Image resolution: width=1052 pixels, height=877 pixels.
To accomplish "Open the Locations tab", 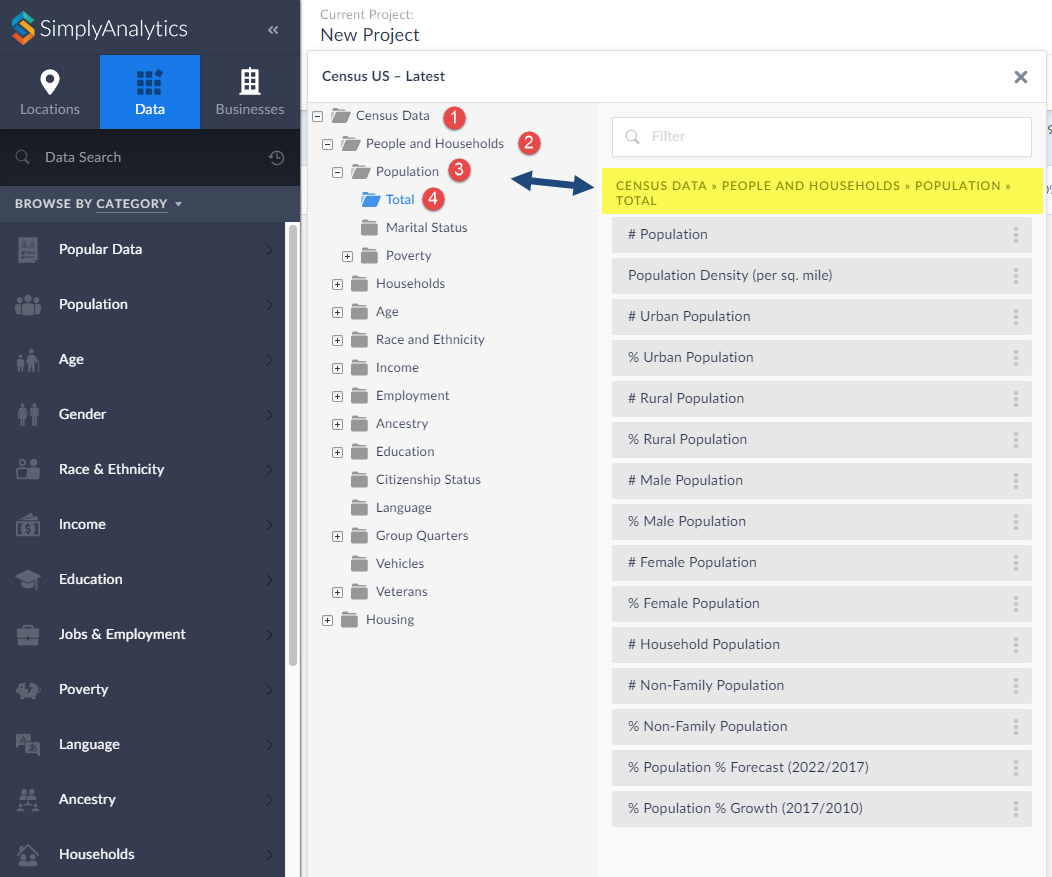I will pyautogui.click(x=50, y=92).
